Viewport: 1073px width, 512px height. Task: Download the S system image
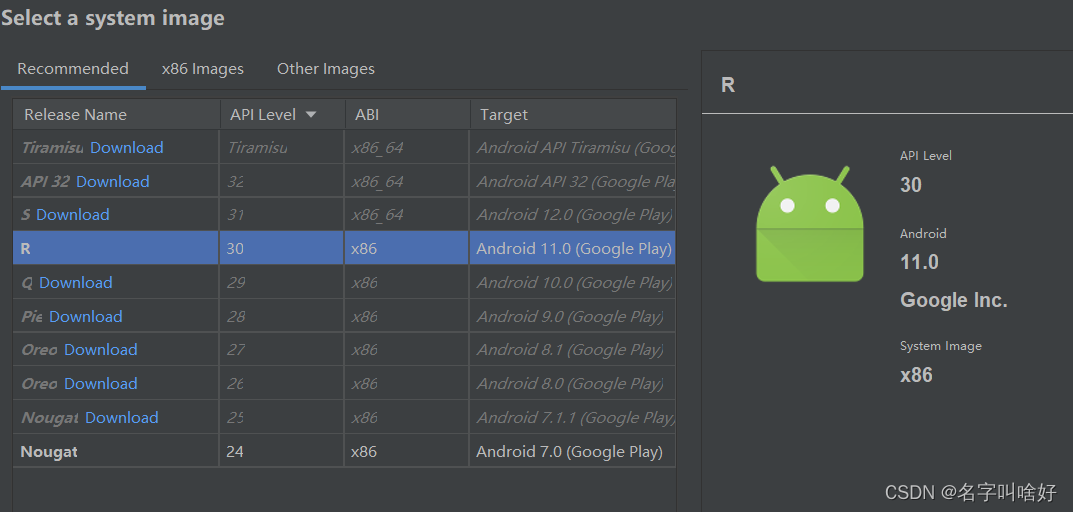click(x=73, y=214)
